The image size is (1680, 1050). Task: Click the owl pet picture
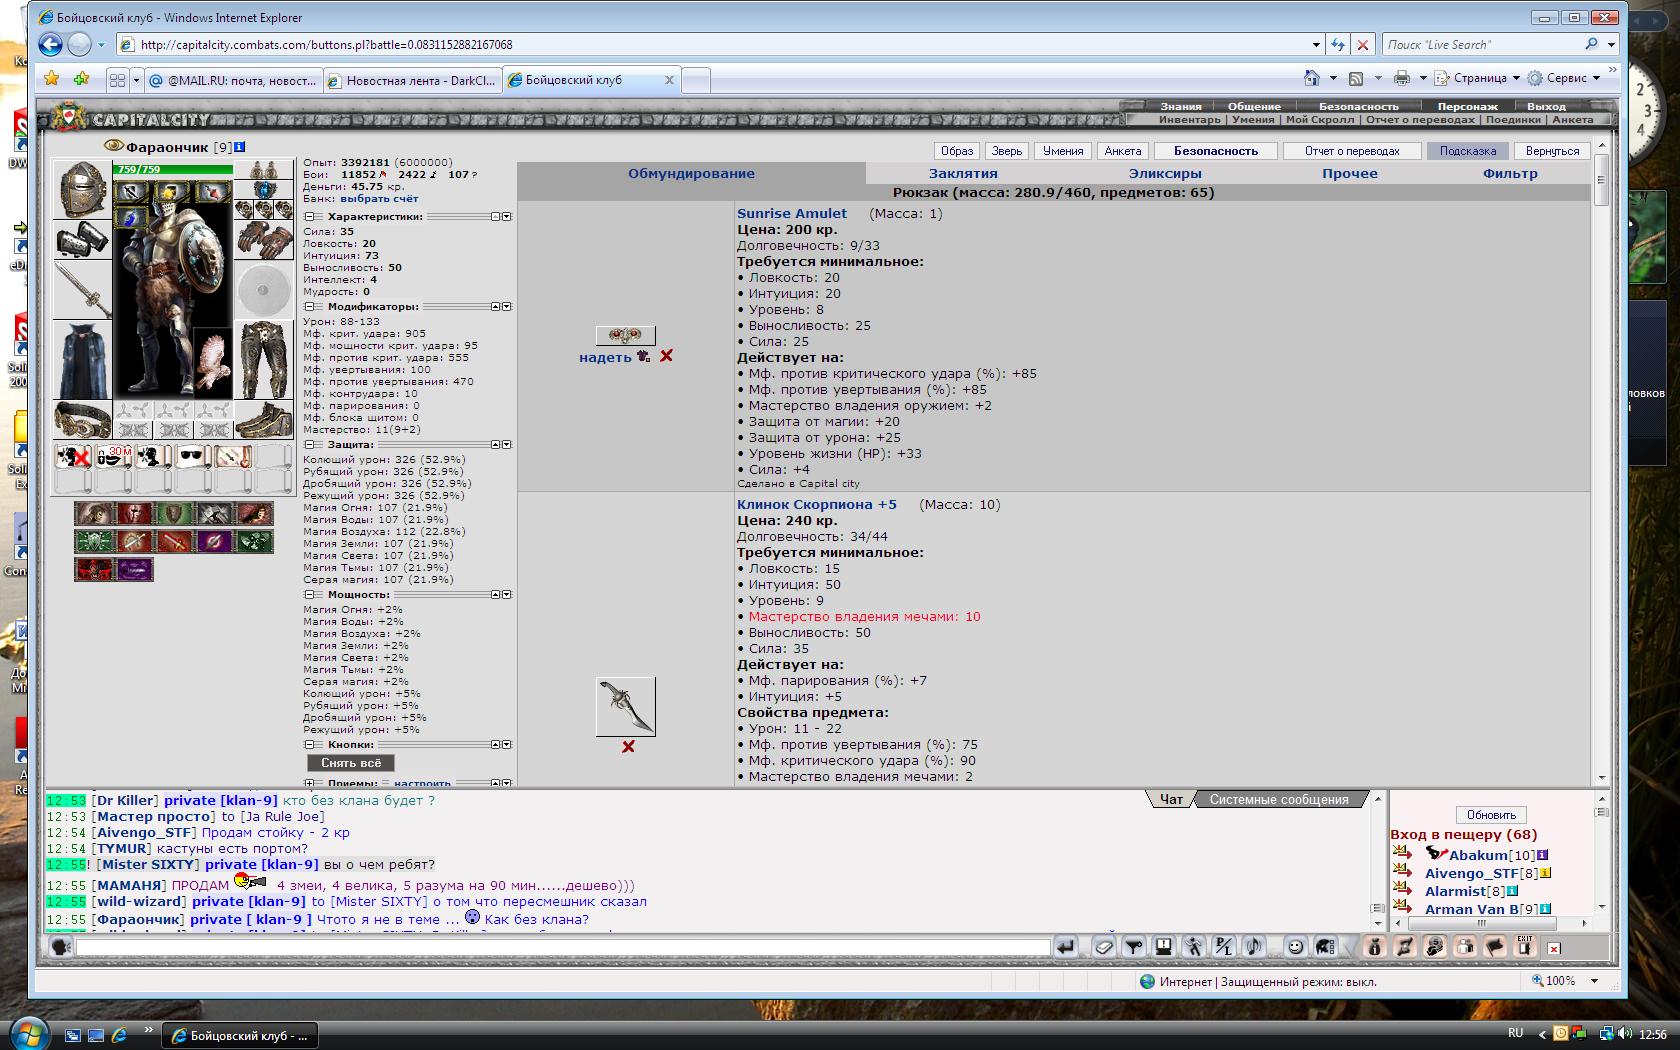pyautogui.click(x=213, y=362)
